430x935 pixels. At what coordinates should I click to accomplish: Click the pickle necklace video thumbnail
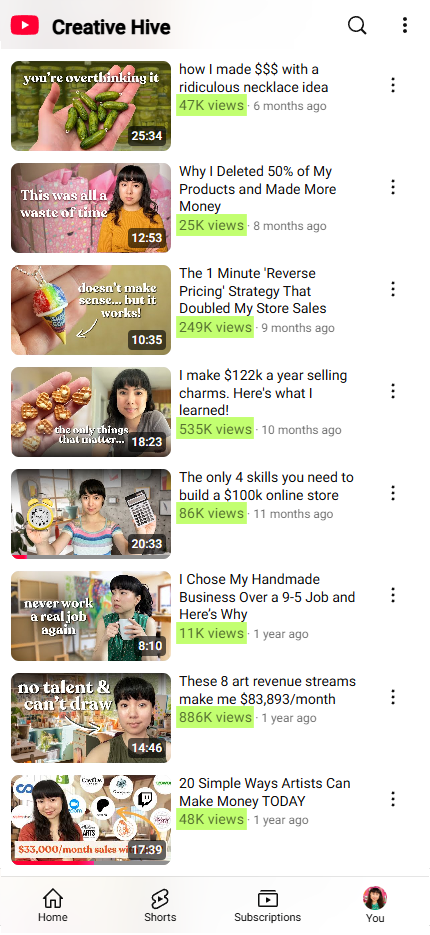pyautogui.click(x=91, y=106)
